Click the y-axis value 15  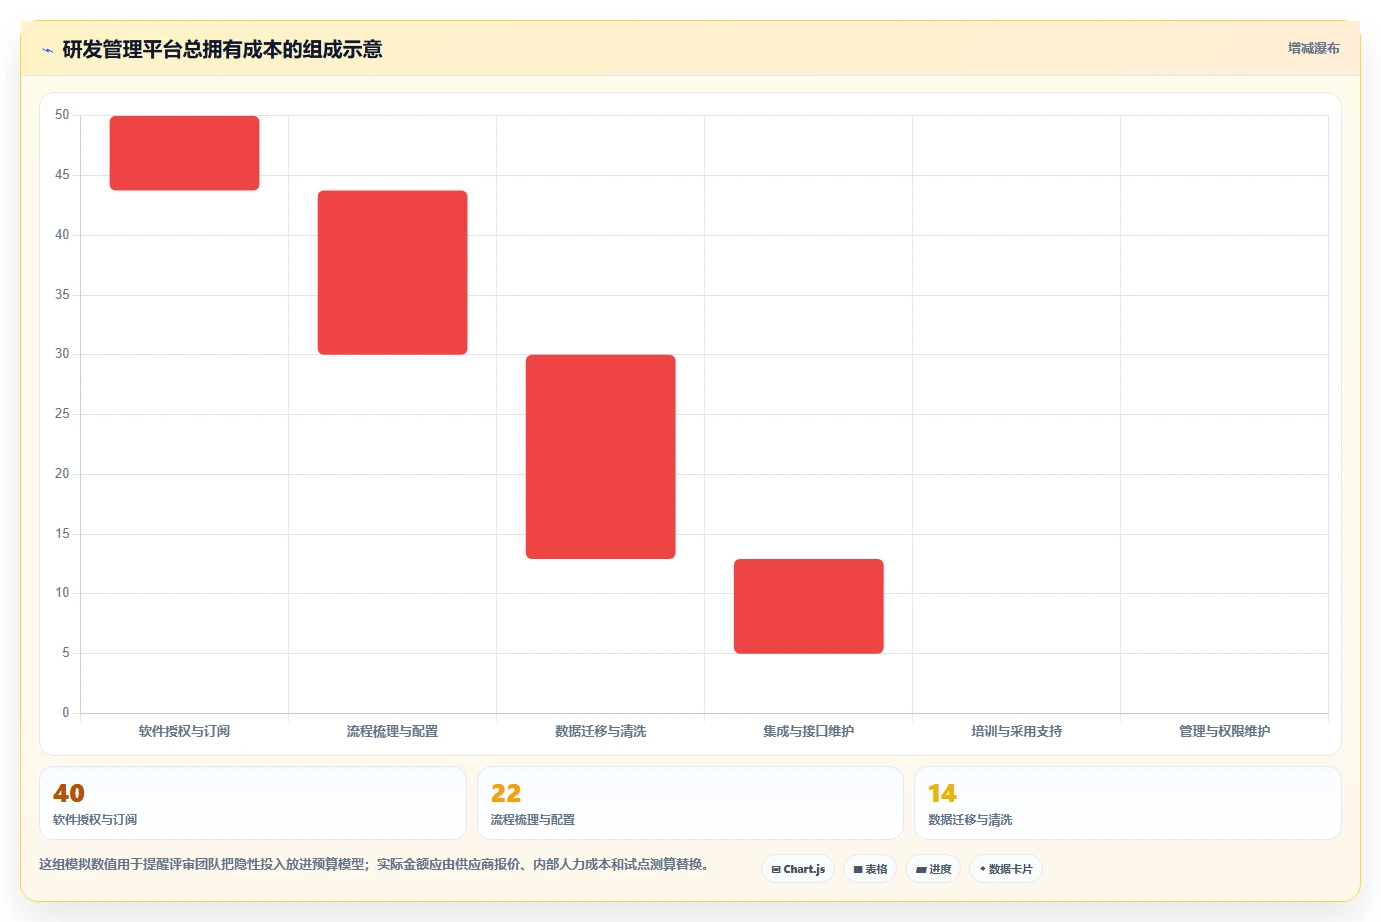pyautogui.click(x=62, y=534)
